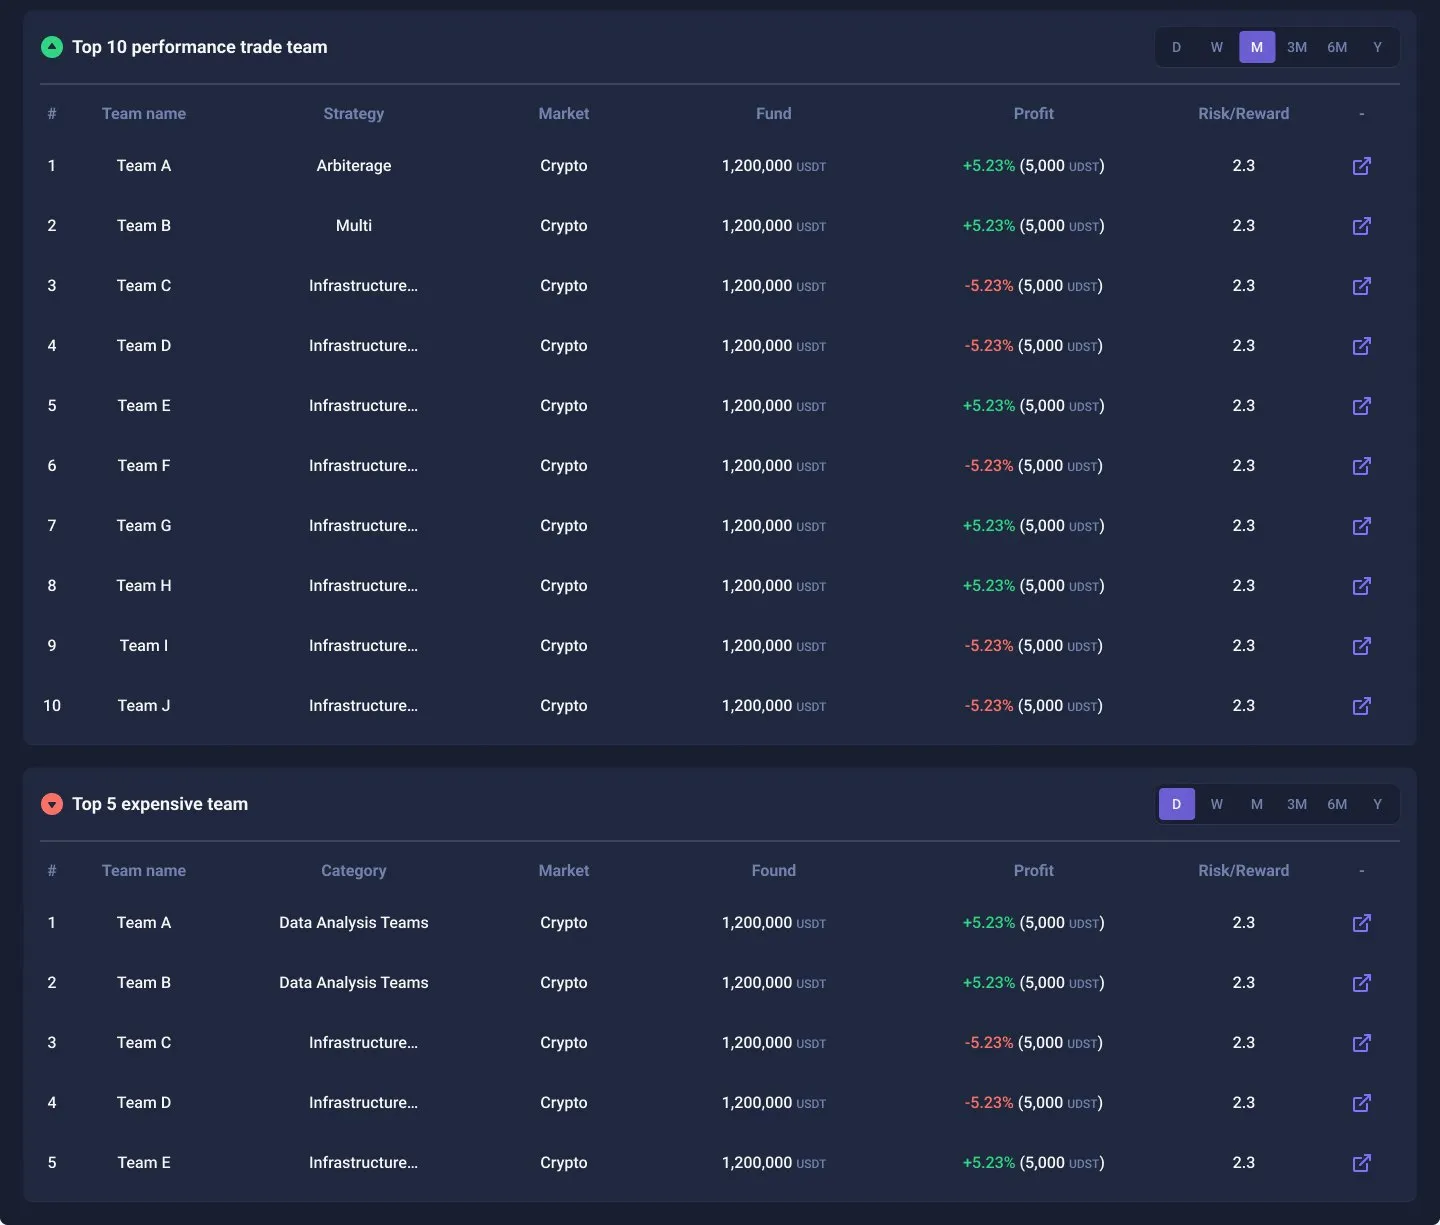Select 6M period in Top 10 performance table

[1337, 47]
